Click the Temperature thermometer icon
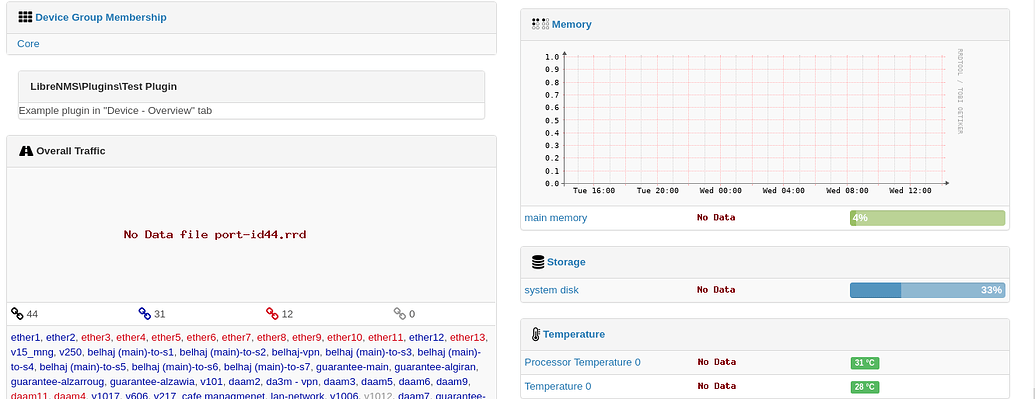Image resolution: width=1035 pixels, height=399 pixels. pos(536,334)
